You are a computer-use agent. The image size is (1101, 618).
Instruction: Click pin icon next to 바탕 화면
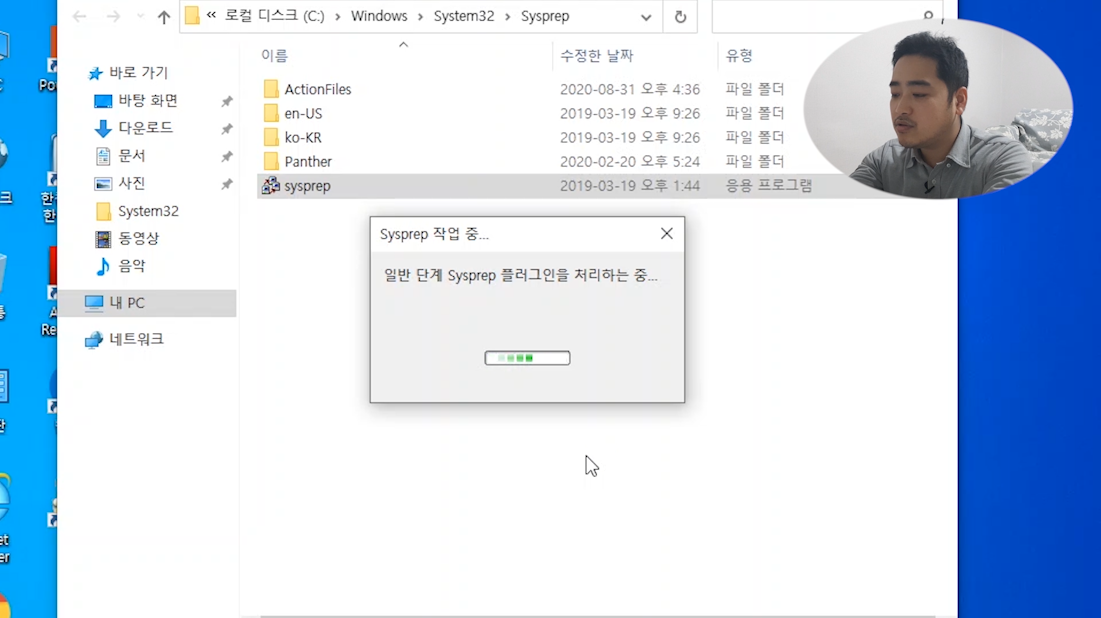tap(227, 101)
